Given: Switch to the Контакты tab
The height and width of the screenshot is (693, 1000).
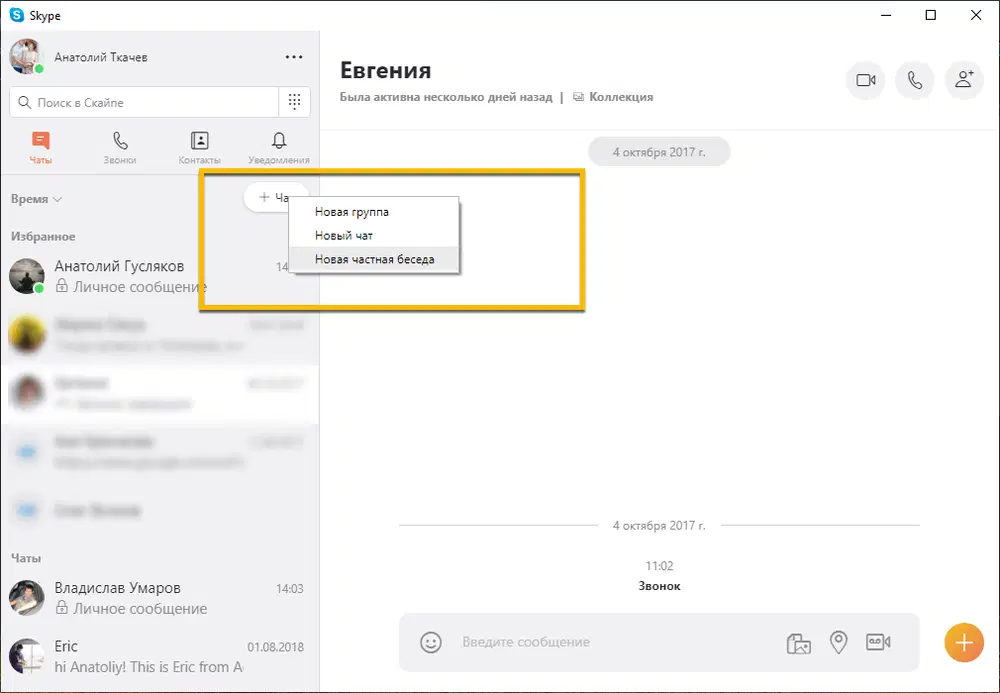Looking at the screenshot, I should pos(200,148).
